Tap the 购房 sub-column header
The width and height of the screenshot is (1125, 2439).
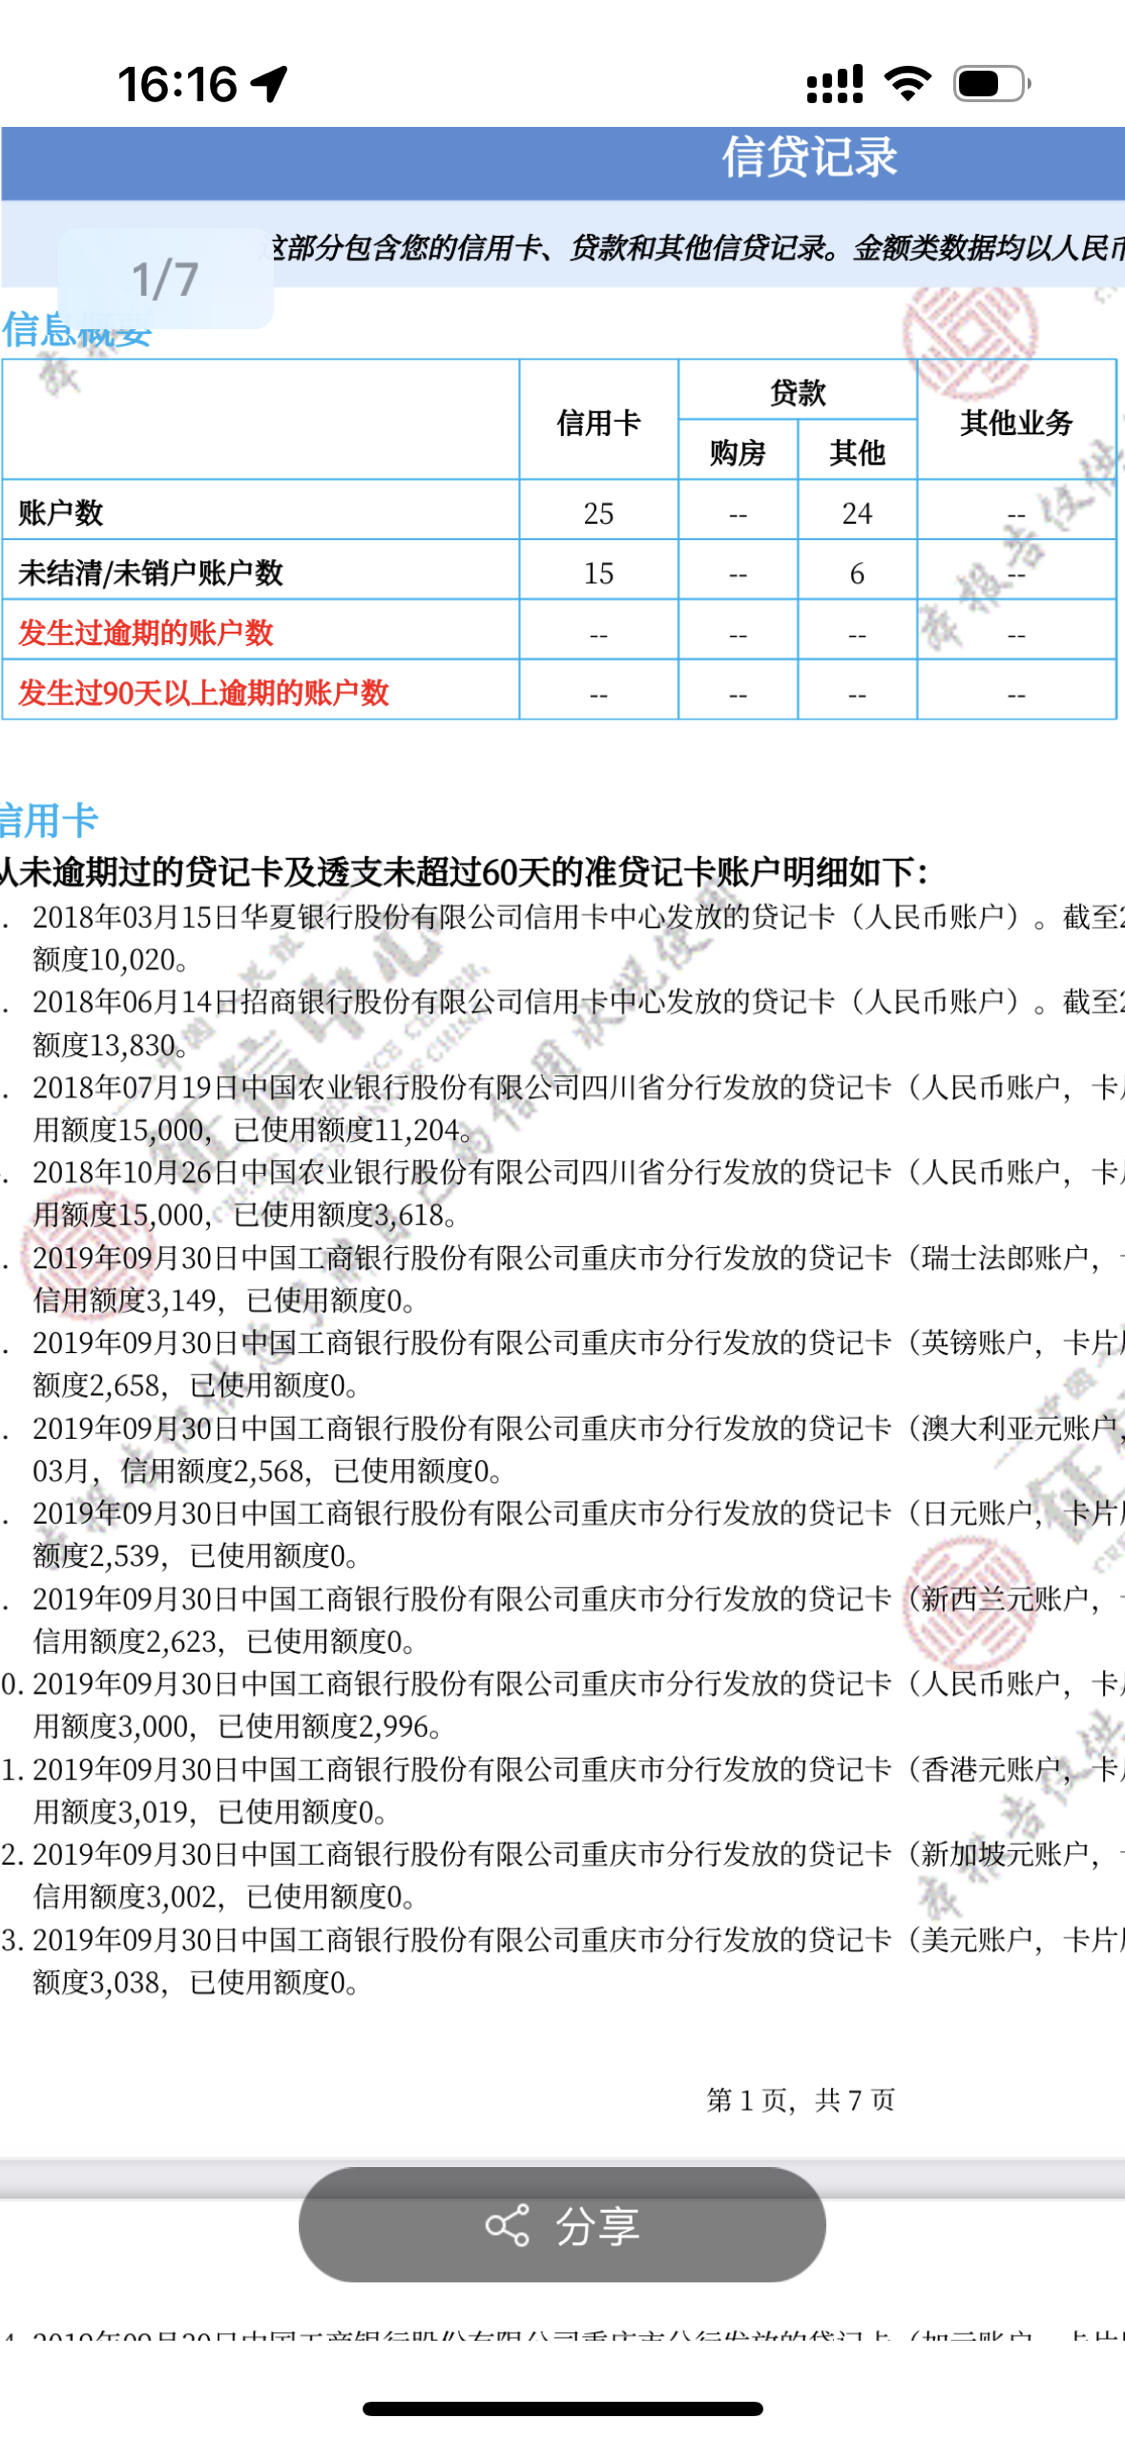coord(737,453)
